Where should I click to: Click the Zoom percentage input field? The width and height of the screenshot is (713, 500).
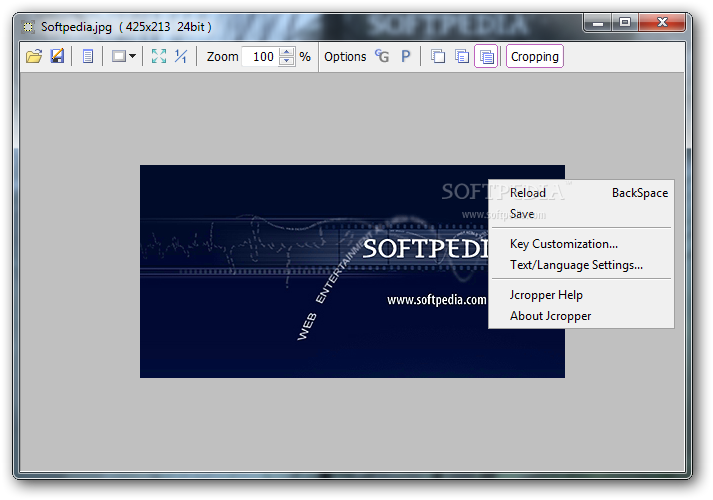pos(261,57)
